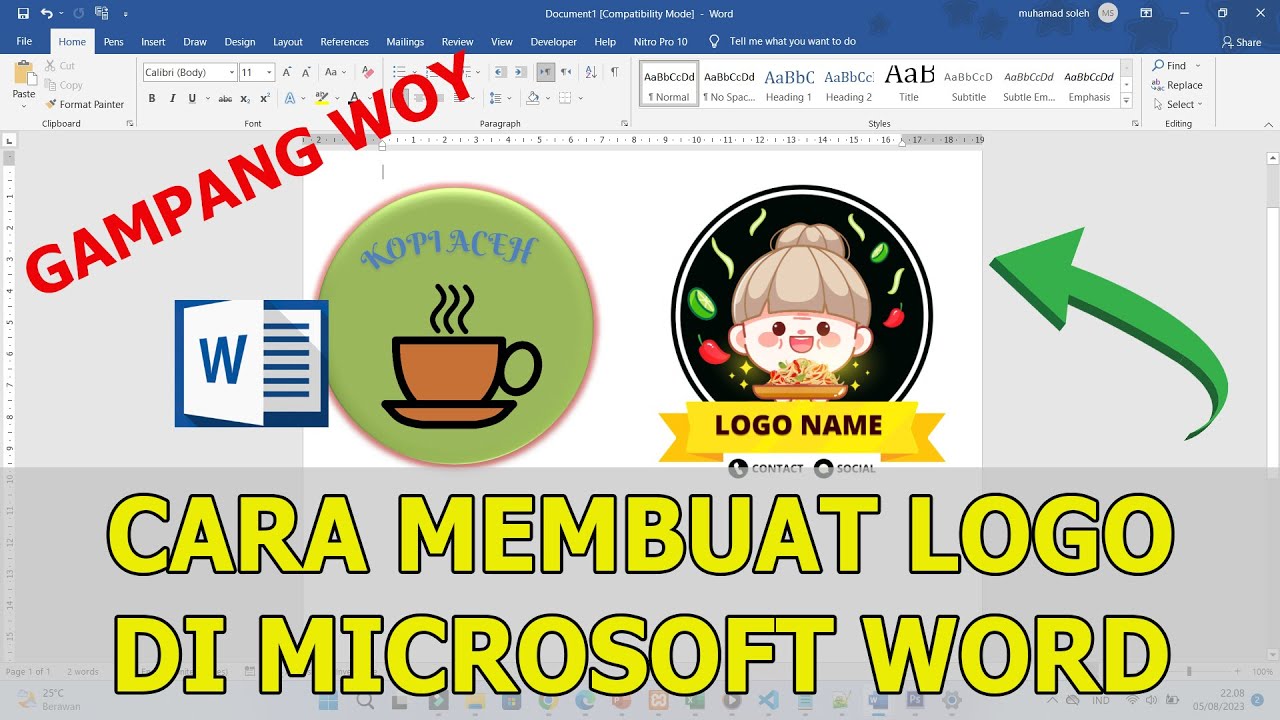Set right-to-left text direction
Image resolution: width=1280 pixels, height=720 pixels.
pyautogui.click(x=566, y=72)
